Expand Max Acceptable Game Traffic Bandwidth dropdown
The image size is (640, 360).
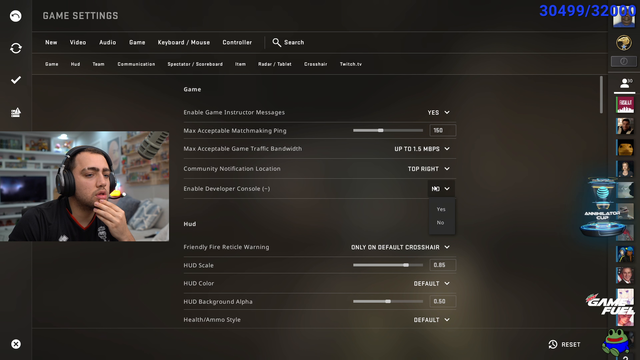pyautogui.click(x=422, y=149)
